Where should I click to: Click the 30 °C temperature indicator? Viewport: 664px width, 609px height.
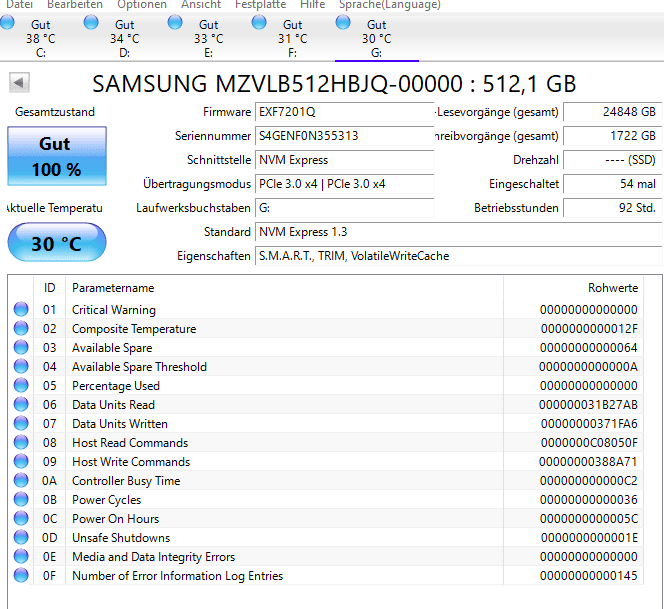[57, 242]
